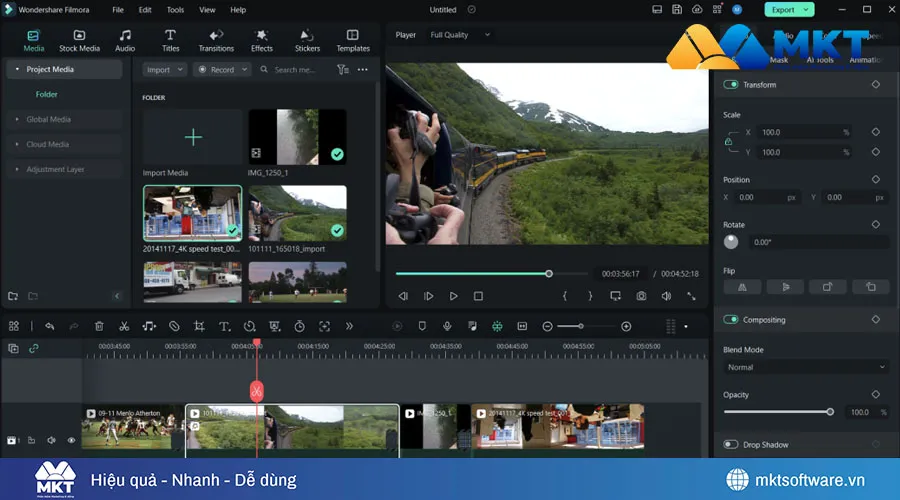Screen dimensions: 900x500
Task: Enable the Drop Shadow switch
Action: tap(731, 444)
